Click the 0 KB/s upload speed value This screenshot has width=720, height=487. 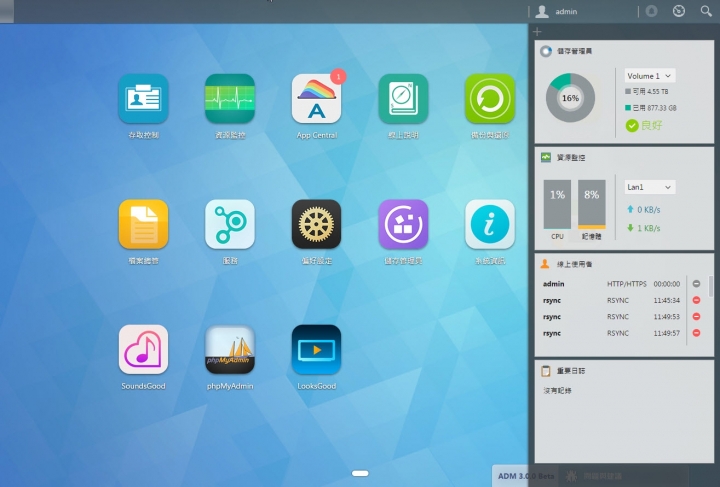click(648, 210)
